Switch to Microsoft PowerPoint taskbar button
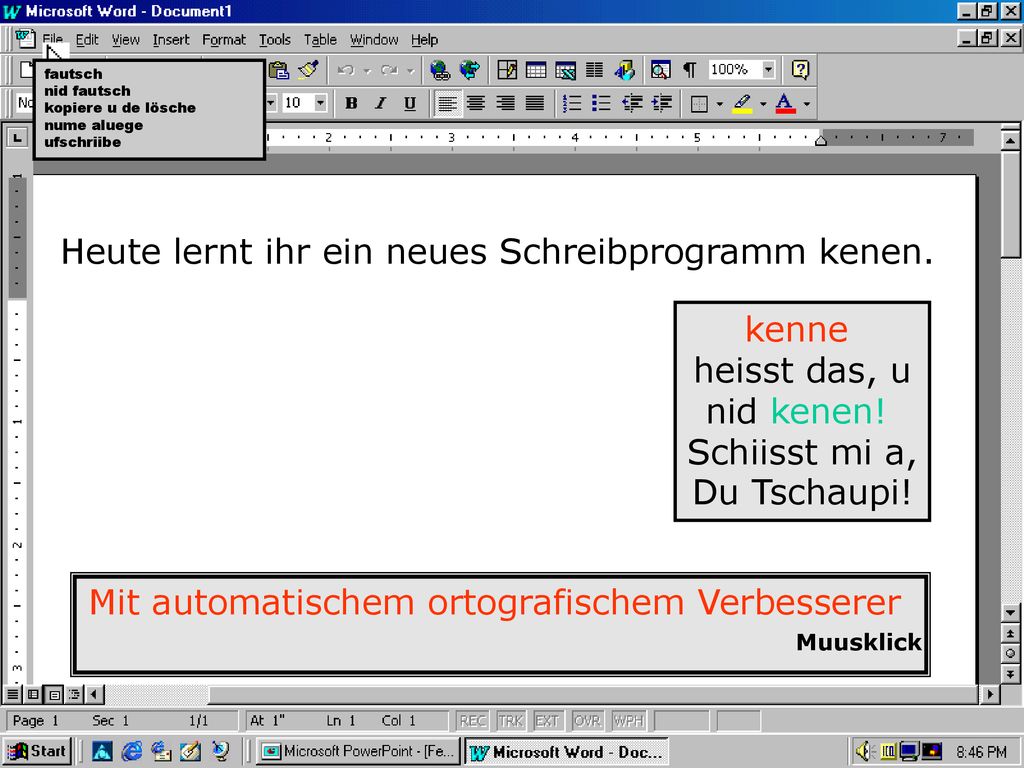The width and height of the screenshot is (1024, 768). pos(359,751)
